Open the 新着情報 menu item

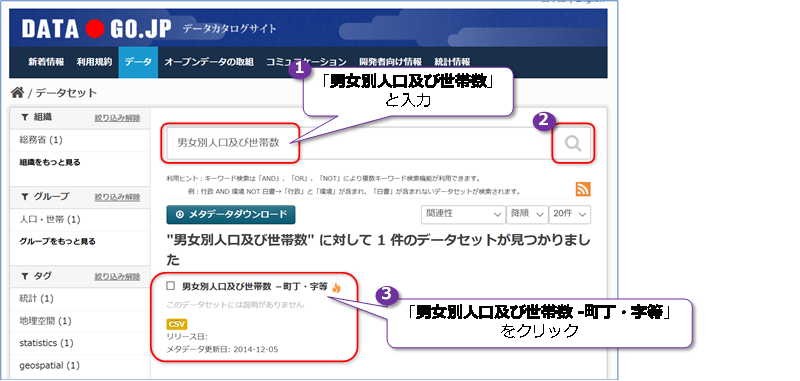(46, 62)
